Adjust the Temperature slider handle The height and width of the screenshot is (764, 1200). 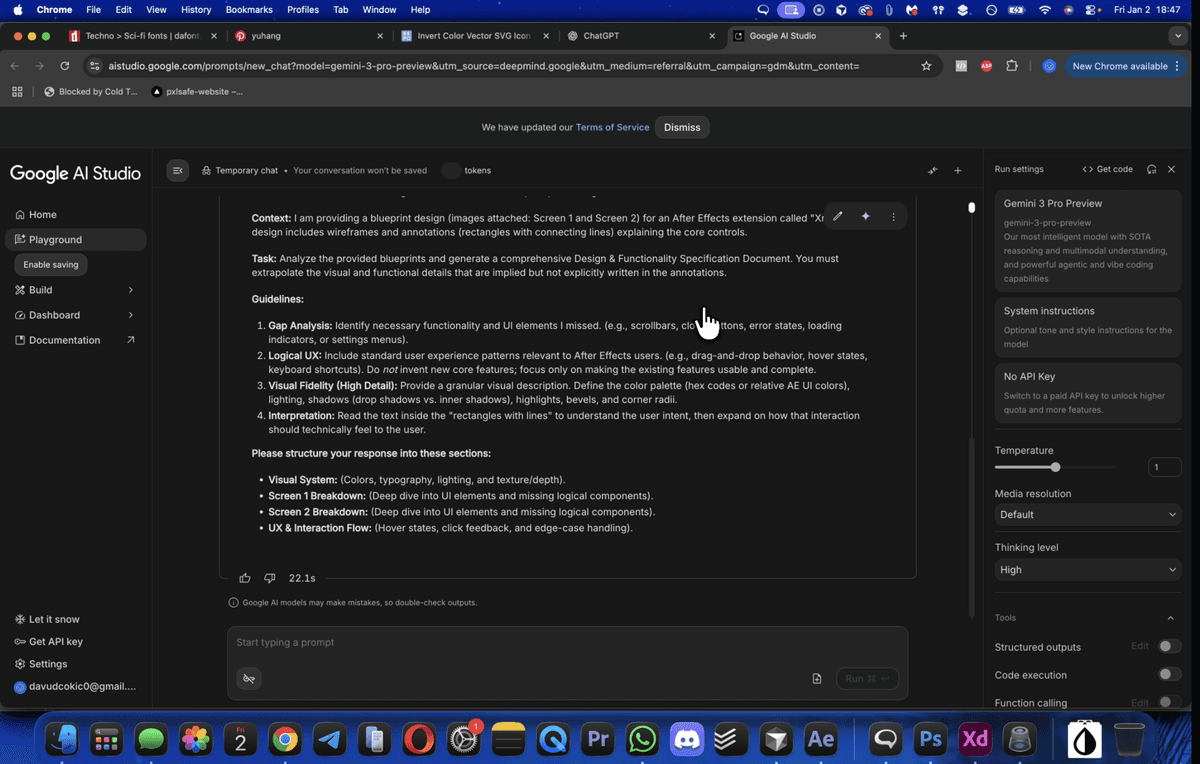(1055, 467)
